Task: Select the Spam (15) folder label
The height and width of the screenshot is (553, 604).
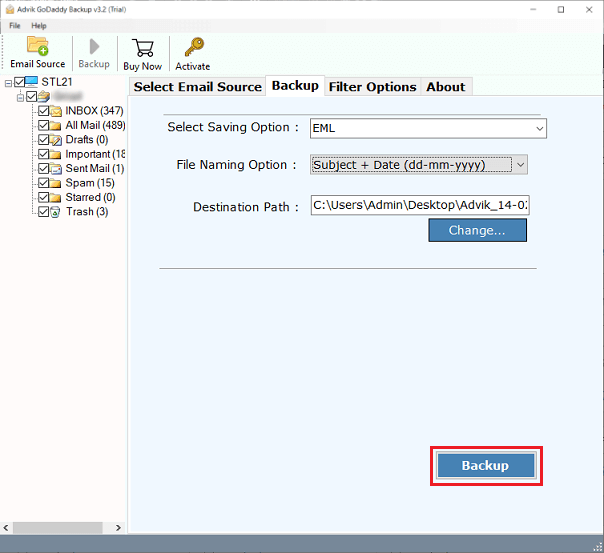Action: click(90, 183)
